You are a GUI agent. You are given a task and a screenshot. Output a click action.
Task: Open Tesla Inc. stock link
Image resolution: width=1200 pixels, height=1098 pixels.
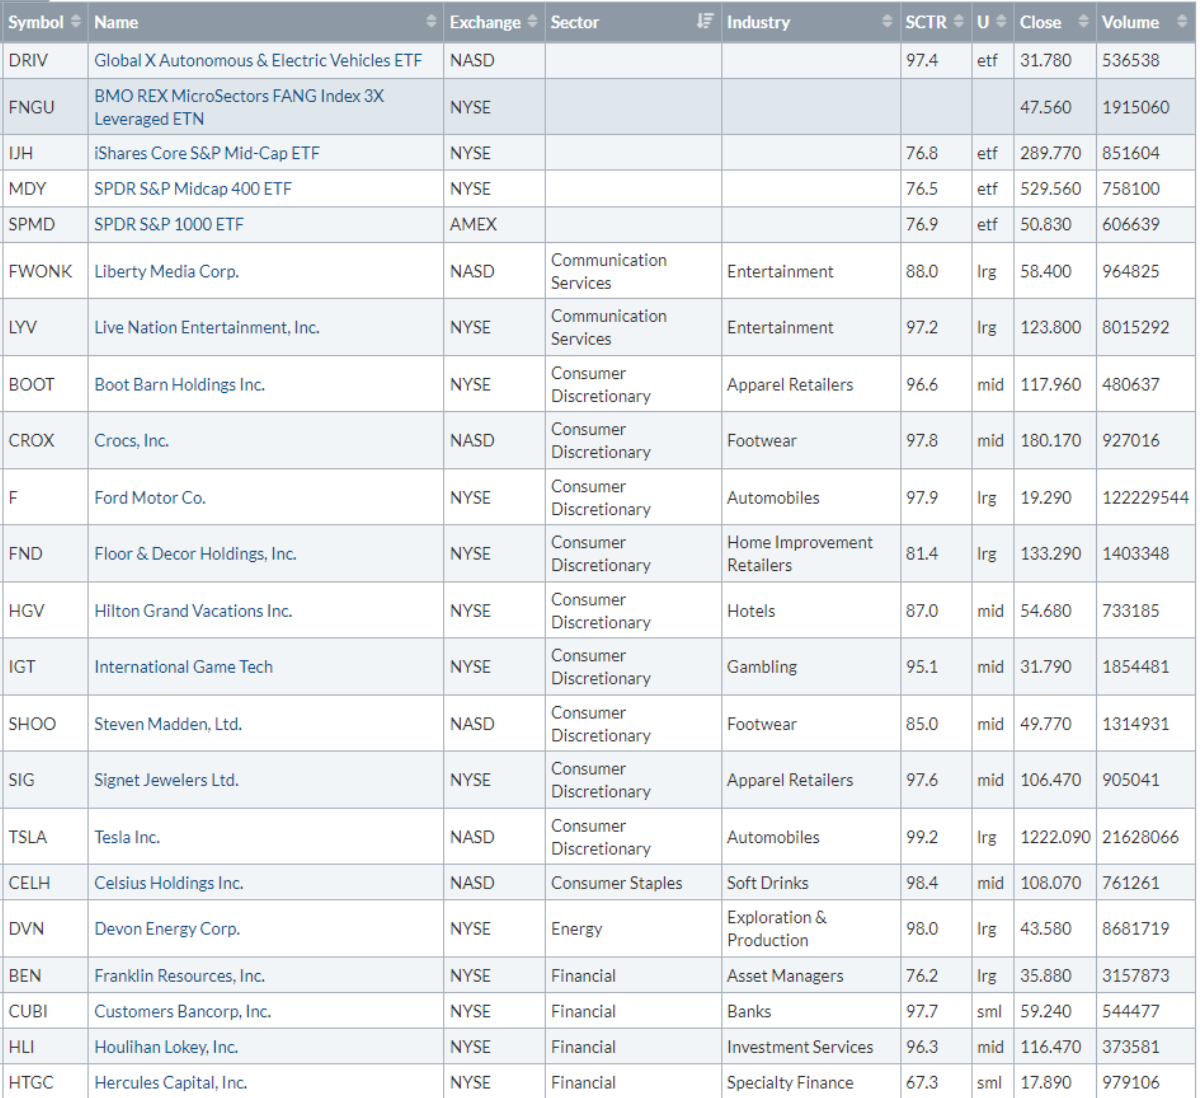127,837
